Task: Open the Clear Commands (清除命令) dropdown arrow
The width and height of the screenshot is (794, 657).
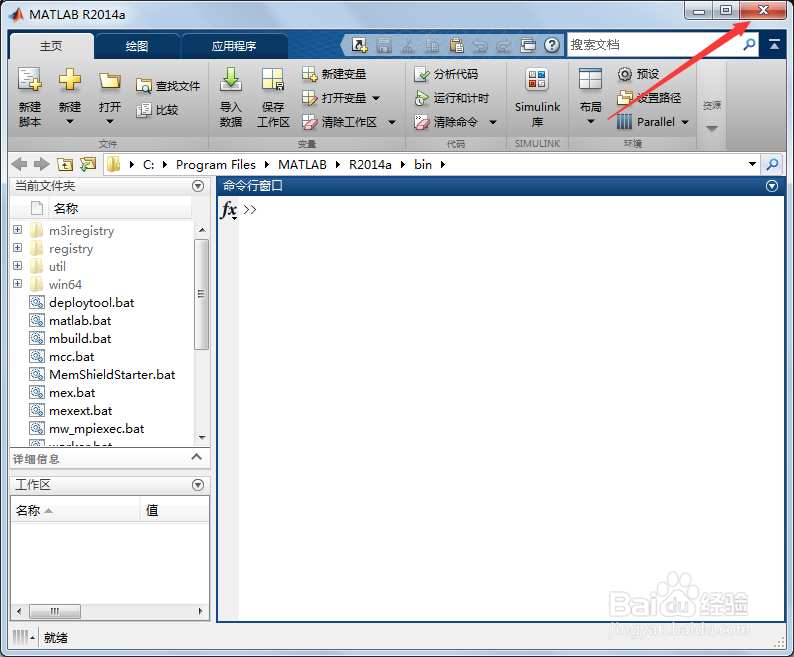Action: click(493, 122)
